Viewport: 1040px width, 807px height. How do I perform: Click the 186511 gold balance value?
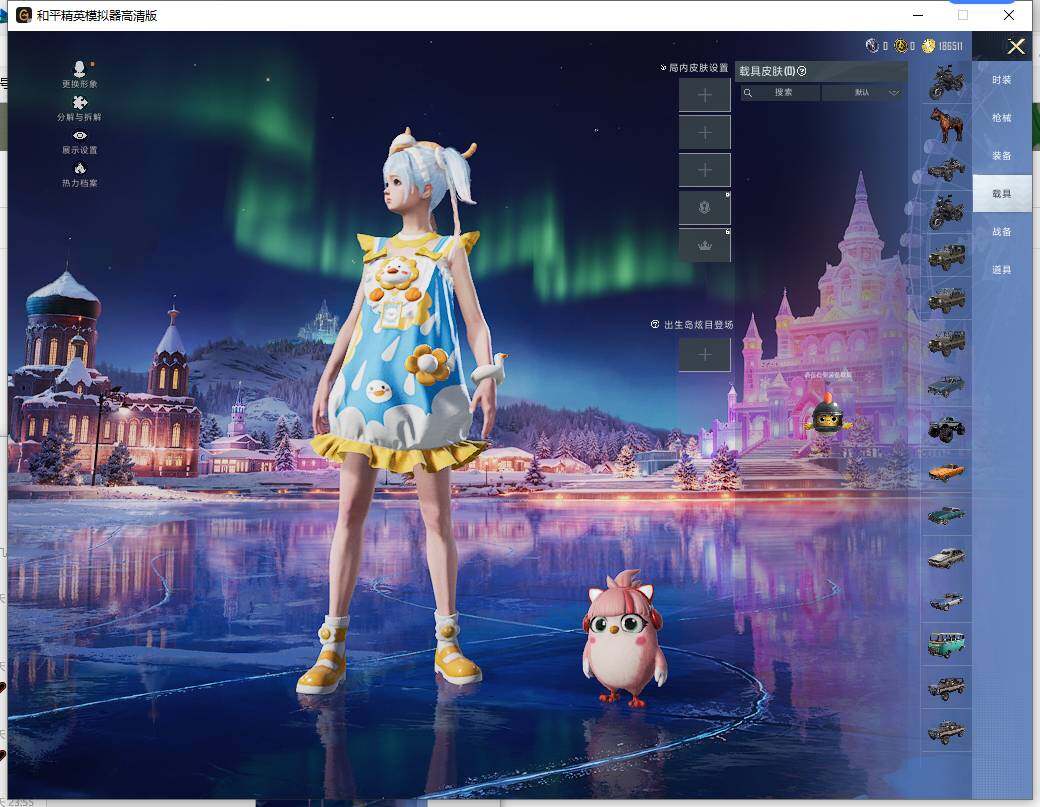coord(950,46)
